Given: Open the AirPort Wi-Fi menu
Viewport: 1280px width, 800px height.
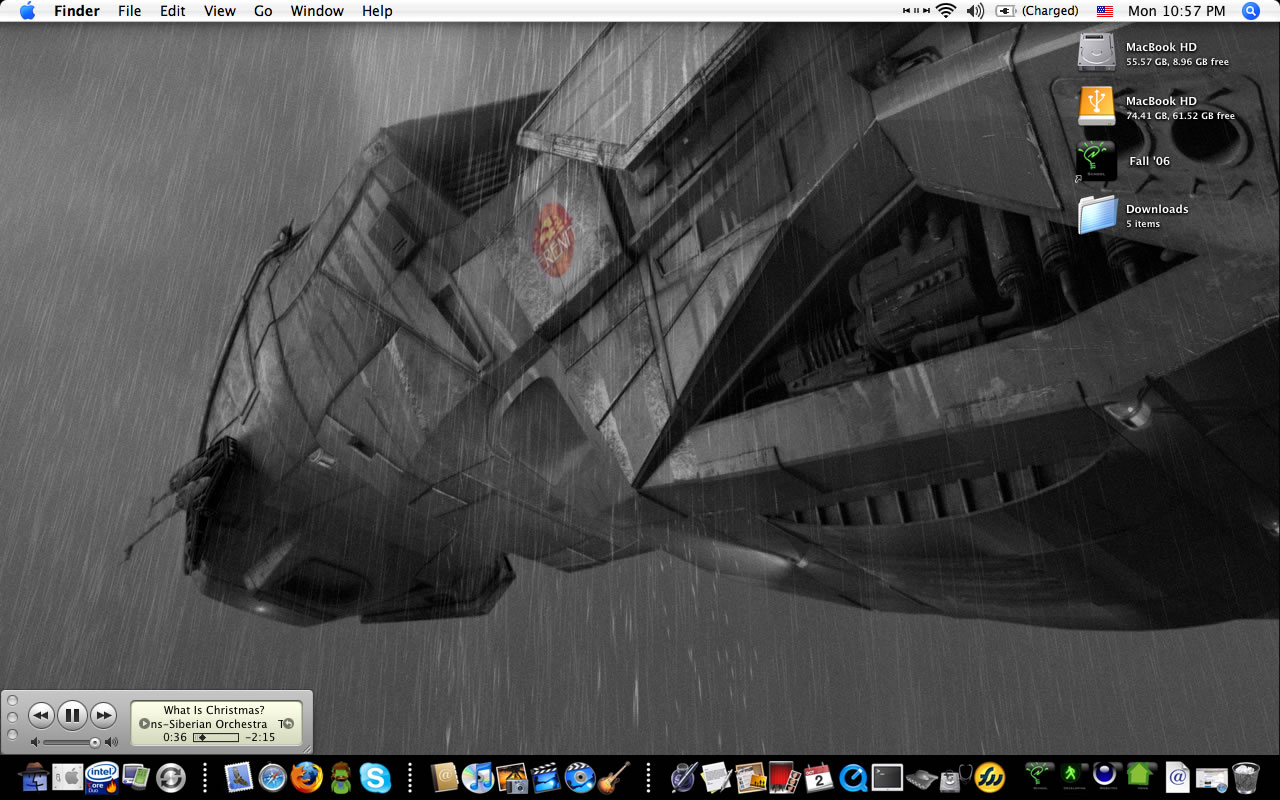Looking at the screenshot, I should click(946, 11).
